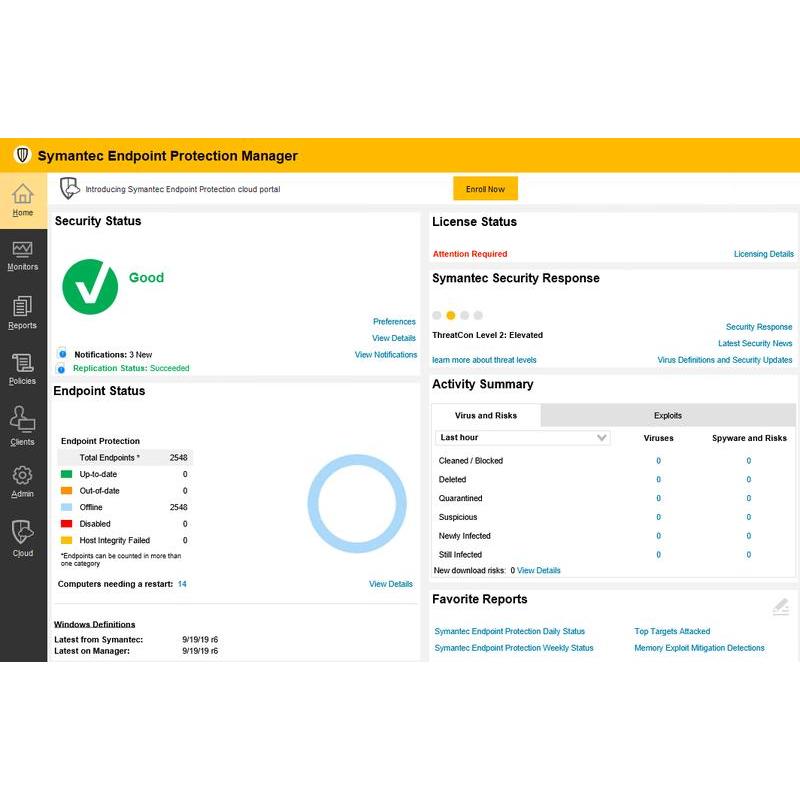Screen dimensions: 800x800
Task: Click the Total Endpoints 2548 row
Action: coord(125,458)
